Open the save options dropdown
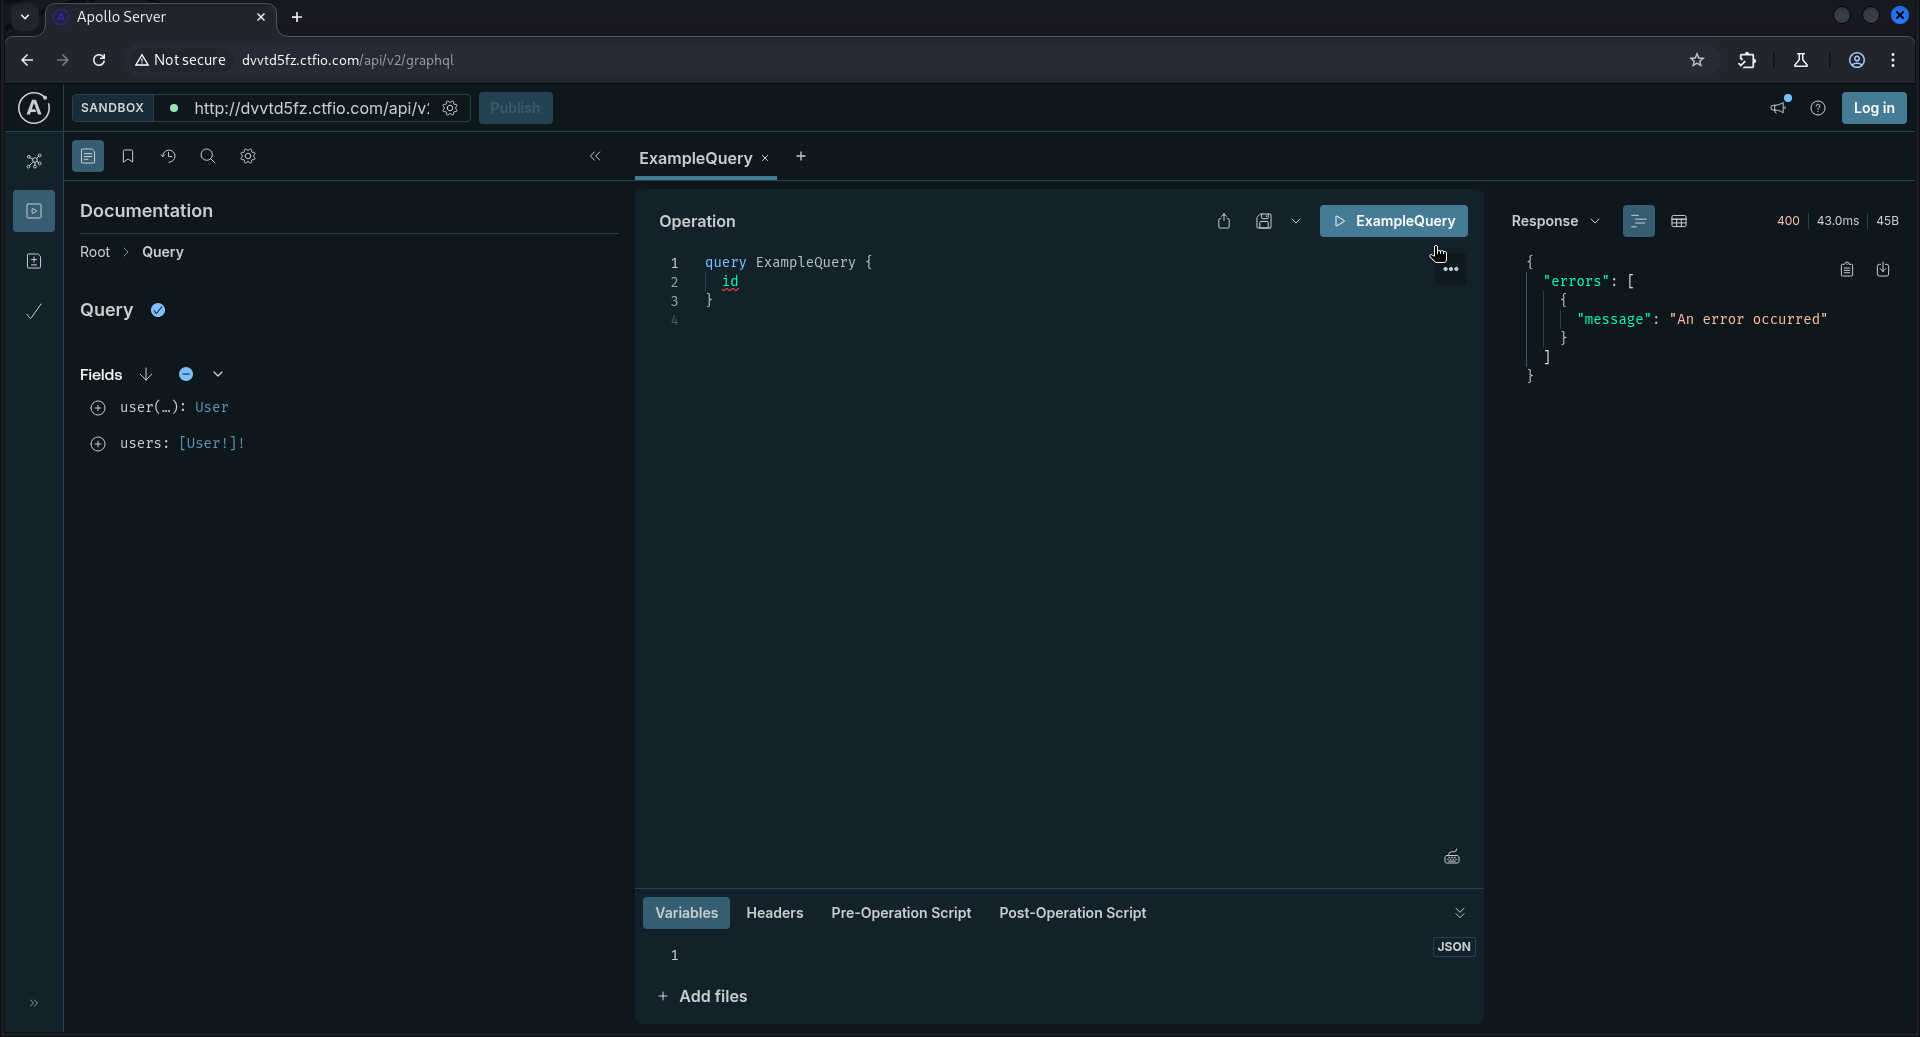The width and height of the screenshot is (1920, 1037). pos(1296,221)
